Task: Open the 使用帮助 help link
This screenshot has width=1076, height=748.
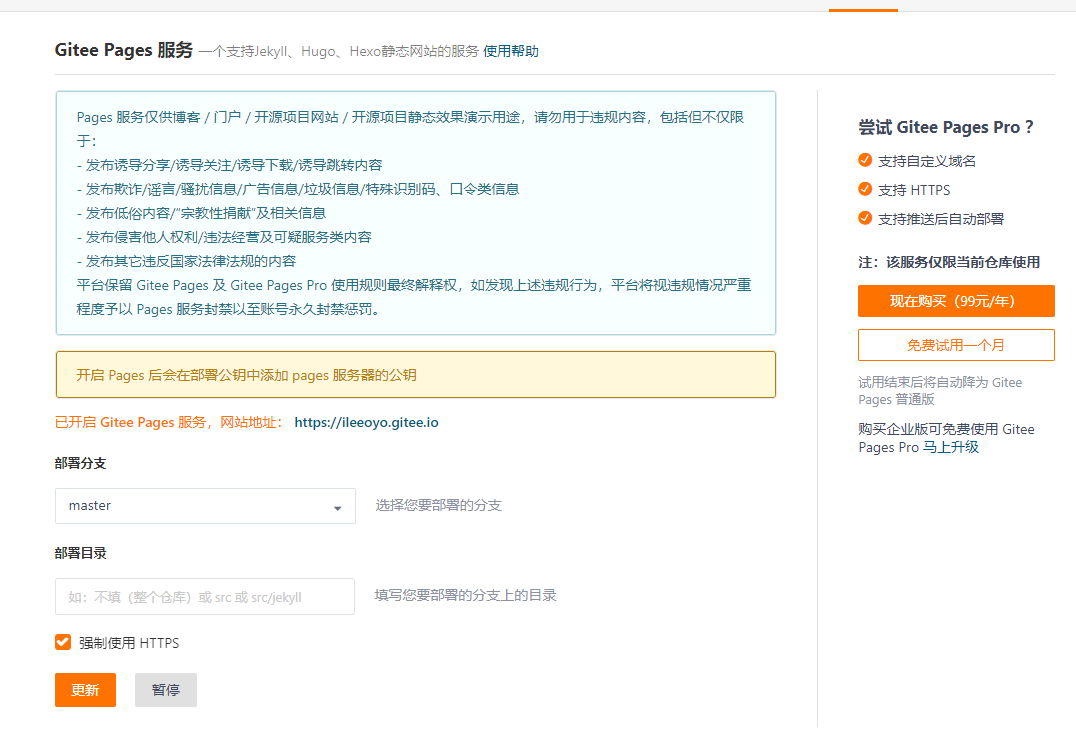Action: (x=511, y=51)
